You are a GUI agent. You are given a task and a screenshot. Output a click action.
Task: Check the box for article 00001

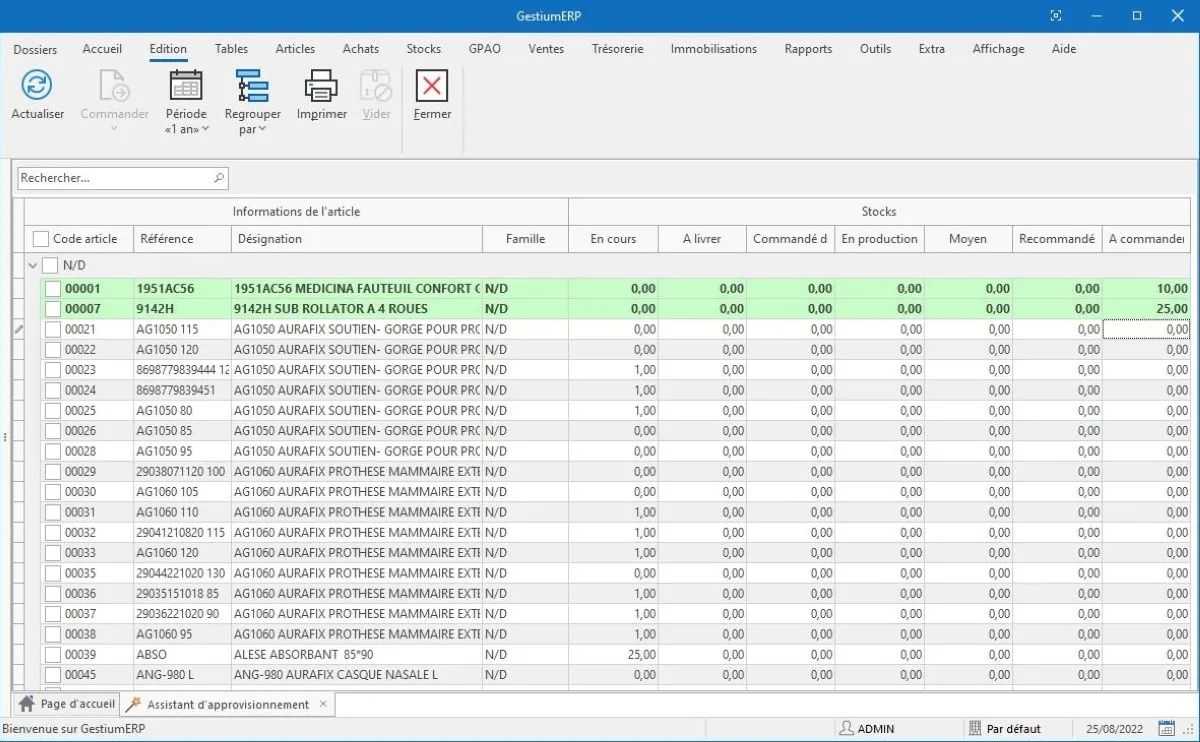click(x=52, y=289)
